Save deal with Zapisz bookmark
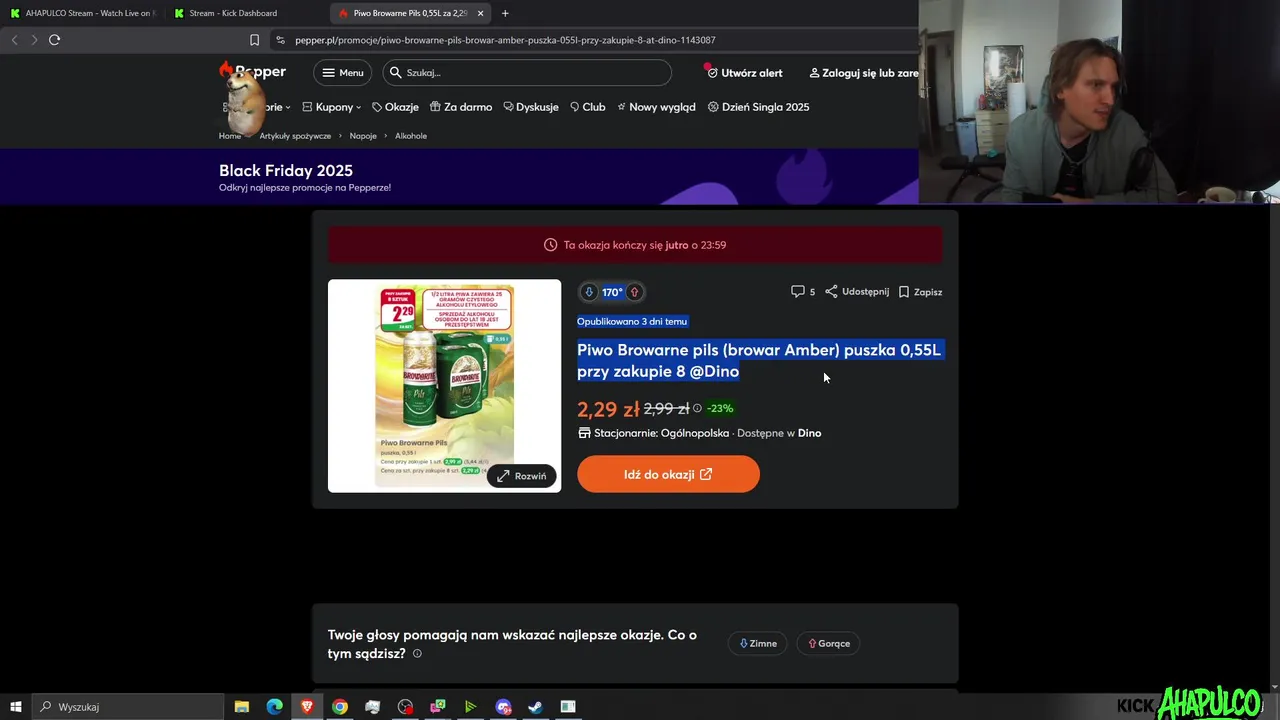Screen dimensions: 1280x720 click(920, 292)
